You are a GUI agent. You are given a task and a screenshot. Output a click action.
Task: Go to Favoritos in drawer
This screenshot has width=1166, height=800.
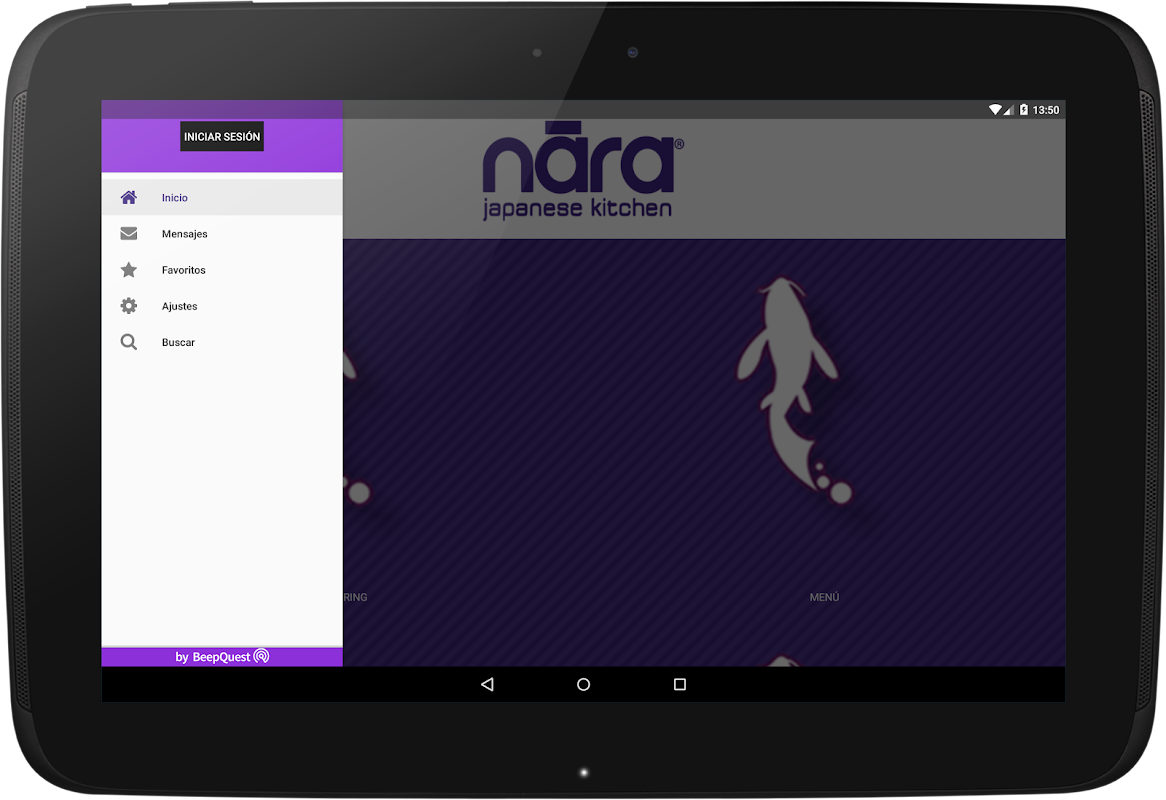pyautogui.click(x=222, y=270)
